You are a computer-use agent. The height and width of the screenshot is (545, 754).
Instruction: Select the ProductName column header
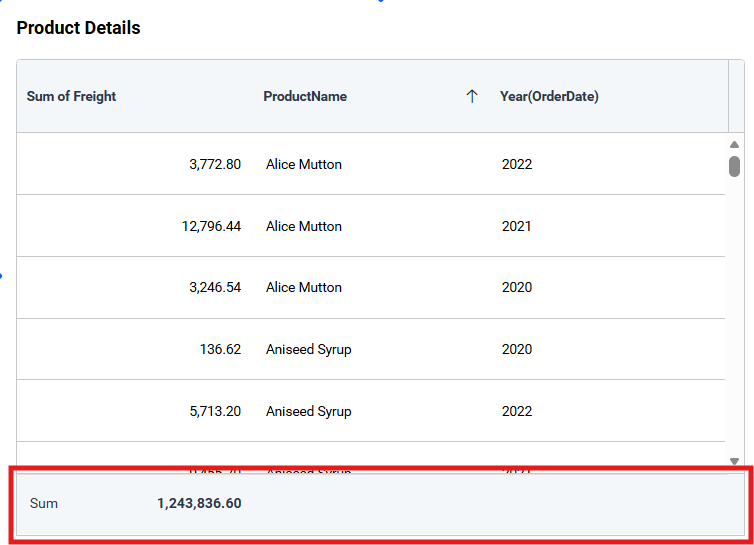(x=305, y=97)
